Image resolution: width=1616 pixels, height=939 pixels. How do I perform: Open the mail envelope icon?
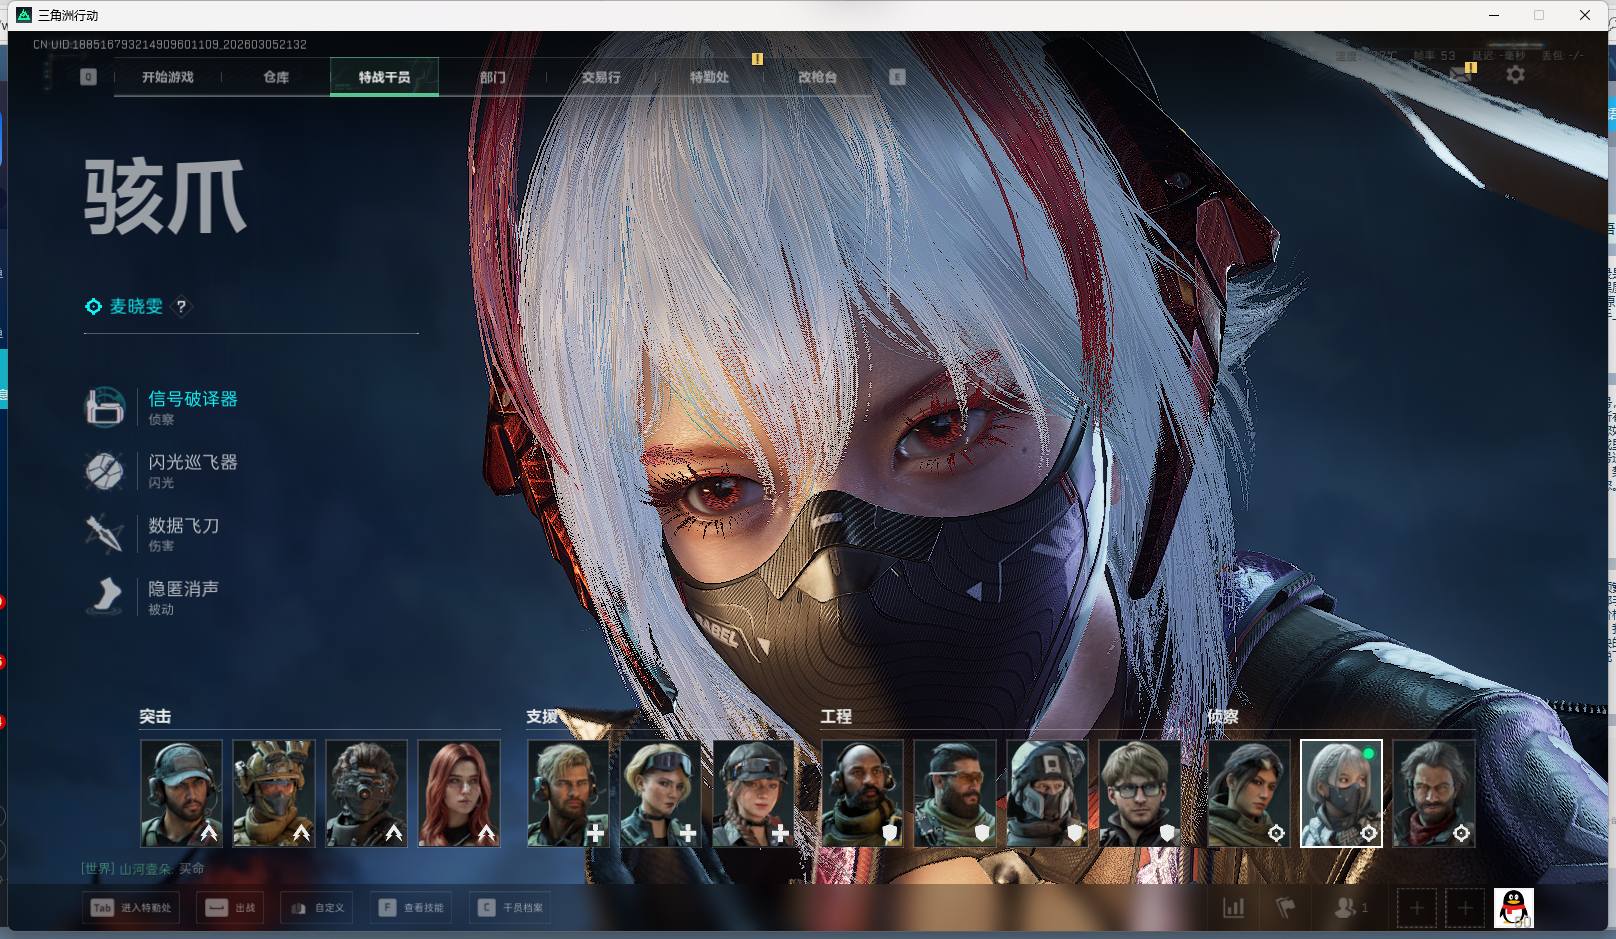coord(1462,75)
